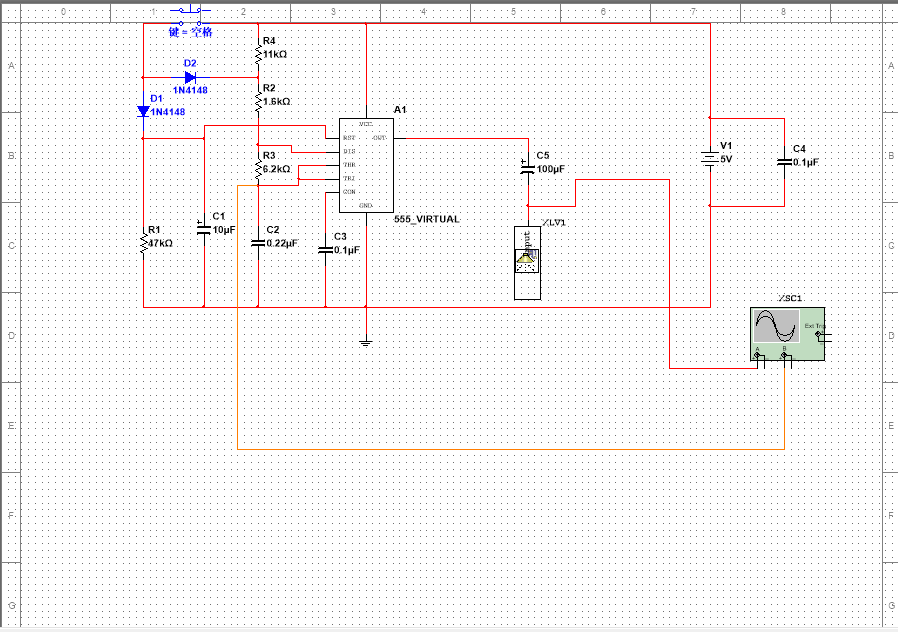The image size is (898, 632).
Task: Select the A1 555 timer chip
Action: coord(367,165)
